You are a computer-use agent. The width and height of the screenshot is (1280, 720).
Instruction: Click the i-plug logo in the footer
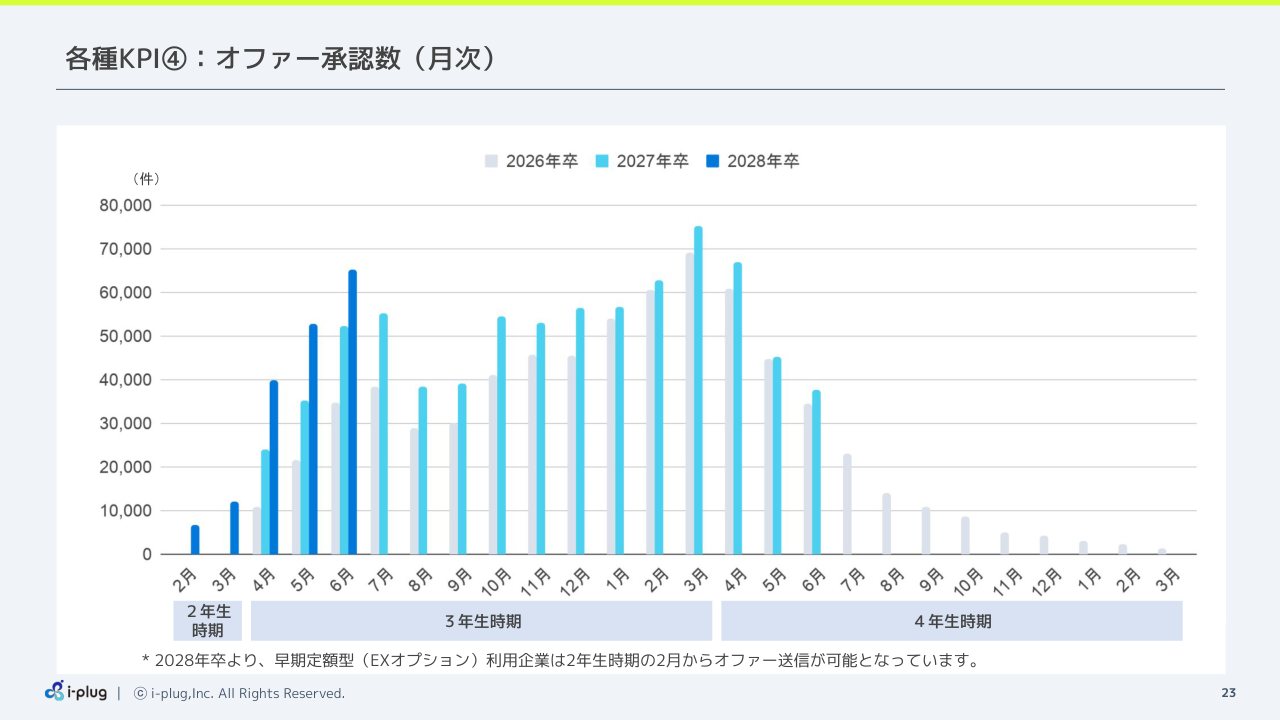pos(76,691)
